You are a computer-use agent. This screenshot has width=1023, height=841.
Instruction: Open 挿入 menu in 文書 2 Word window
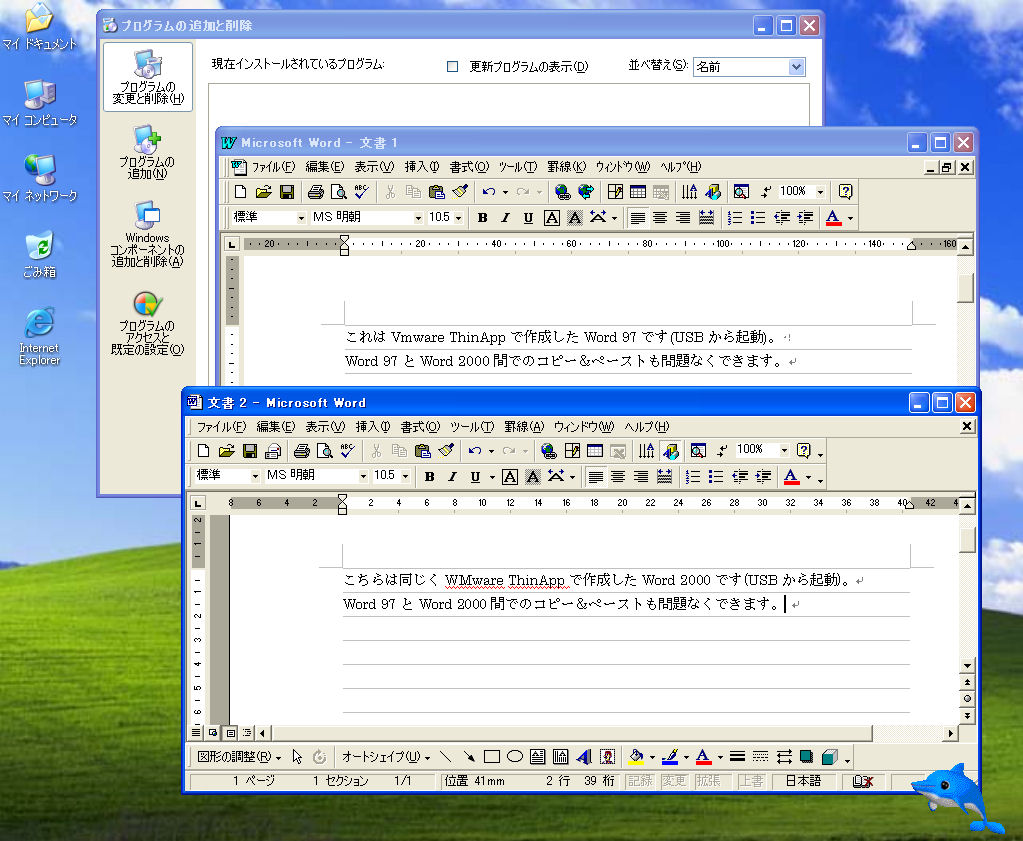tap(373, 427)
